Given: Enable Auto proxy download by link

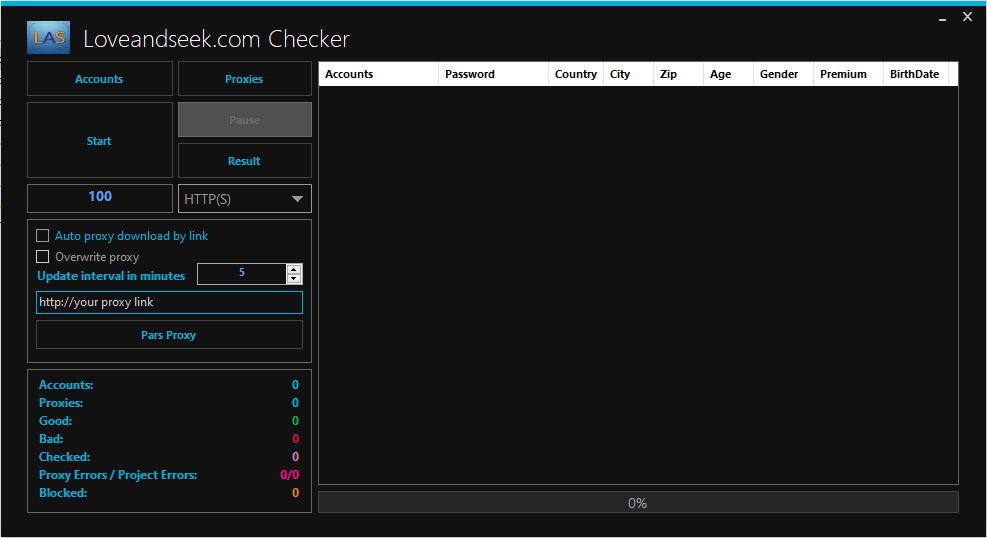Looking at the screenshot, I should [x=43, y=236].
